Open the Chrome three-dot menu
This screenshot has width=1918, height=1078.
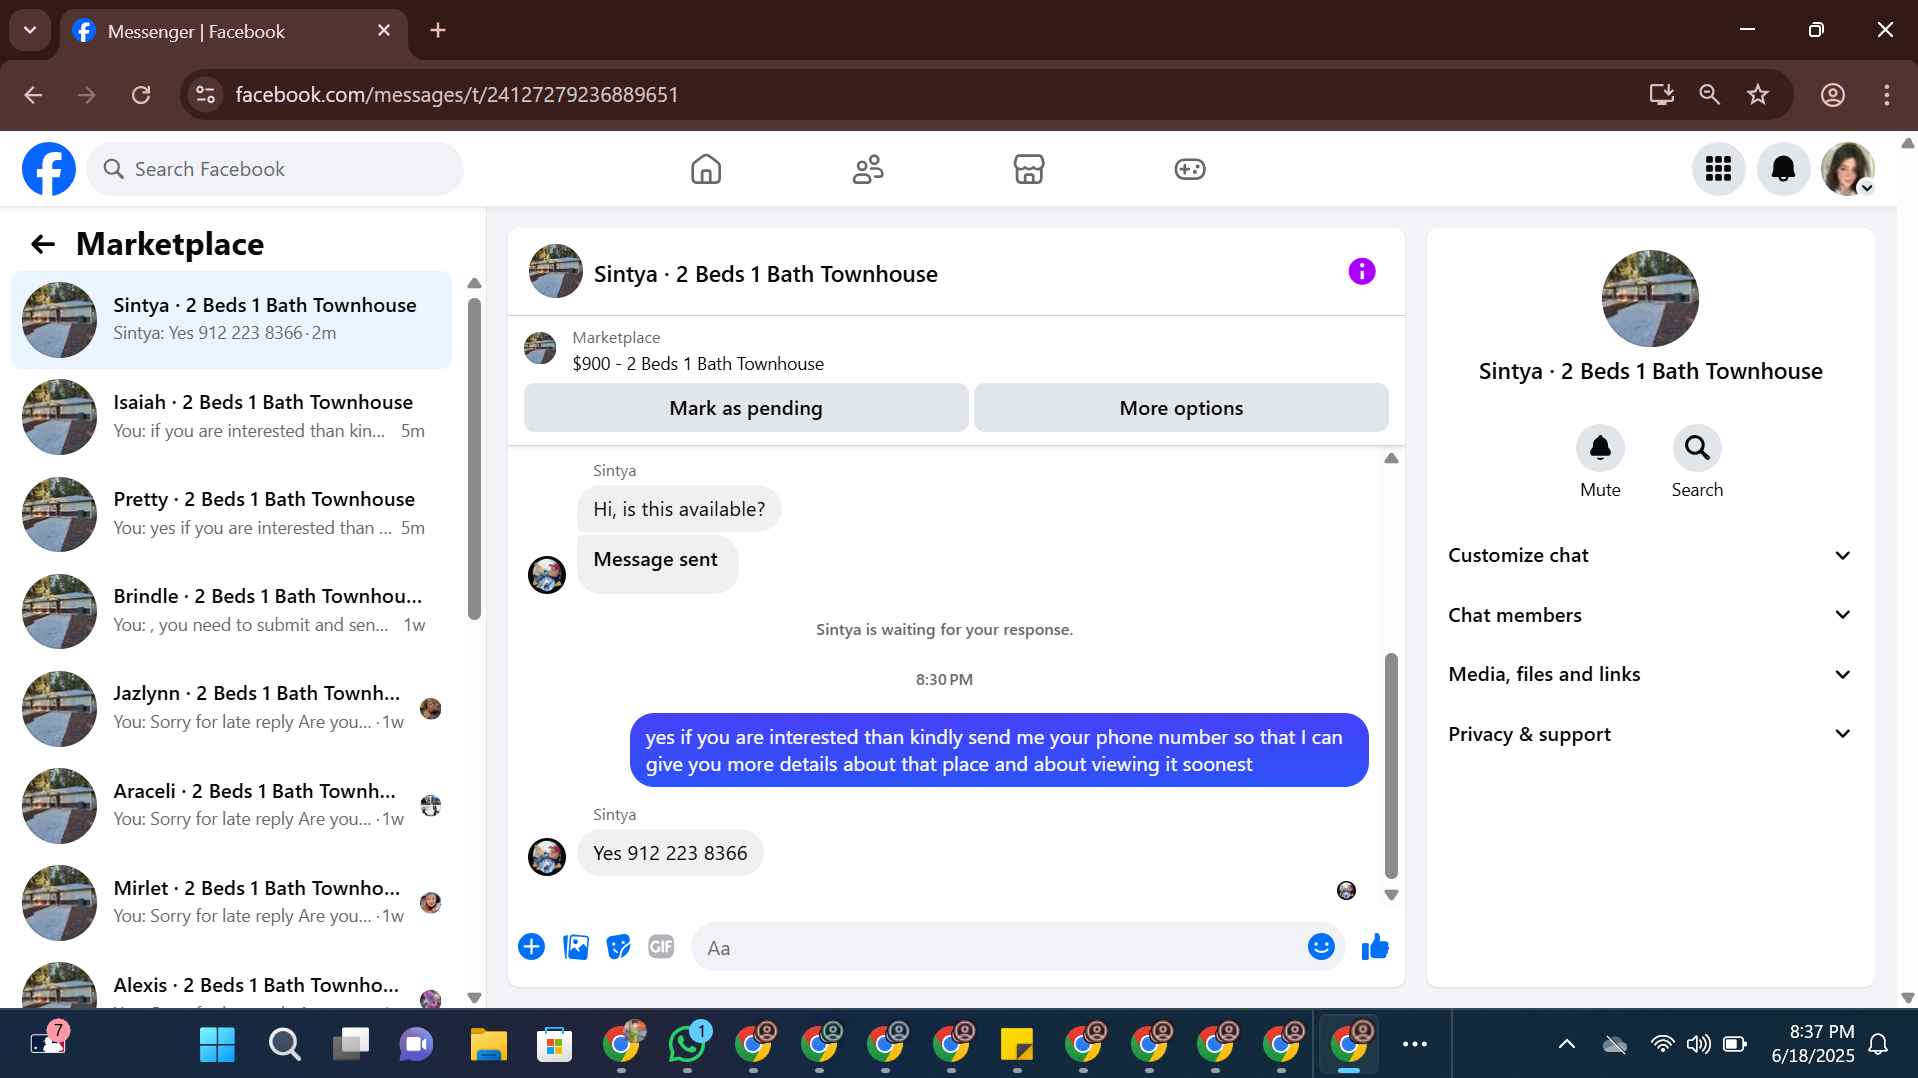click(x=1887, y=95)
